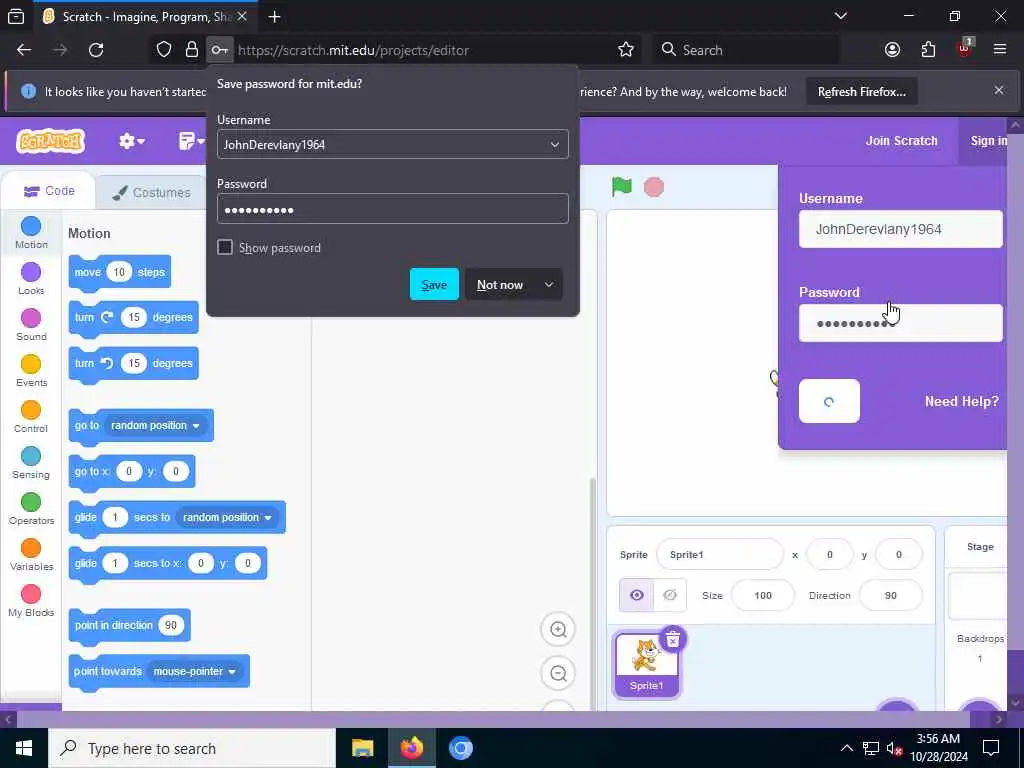Delete Sprite1 with the trash icon
This screenshot has height=768, width=1024.
pyautogui.click(x=673, y=639)
